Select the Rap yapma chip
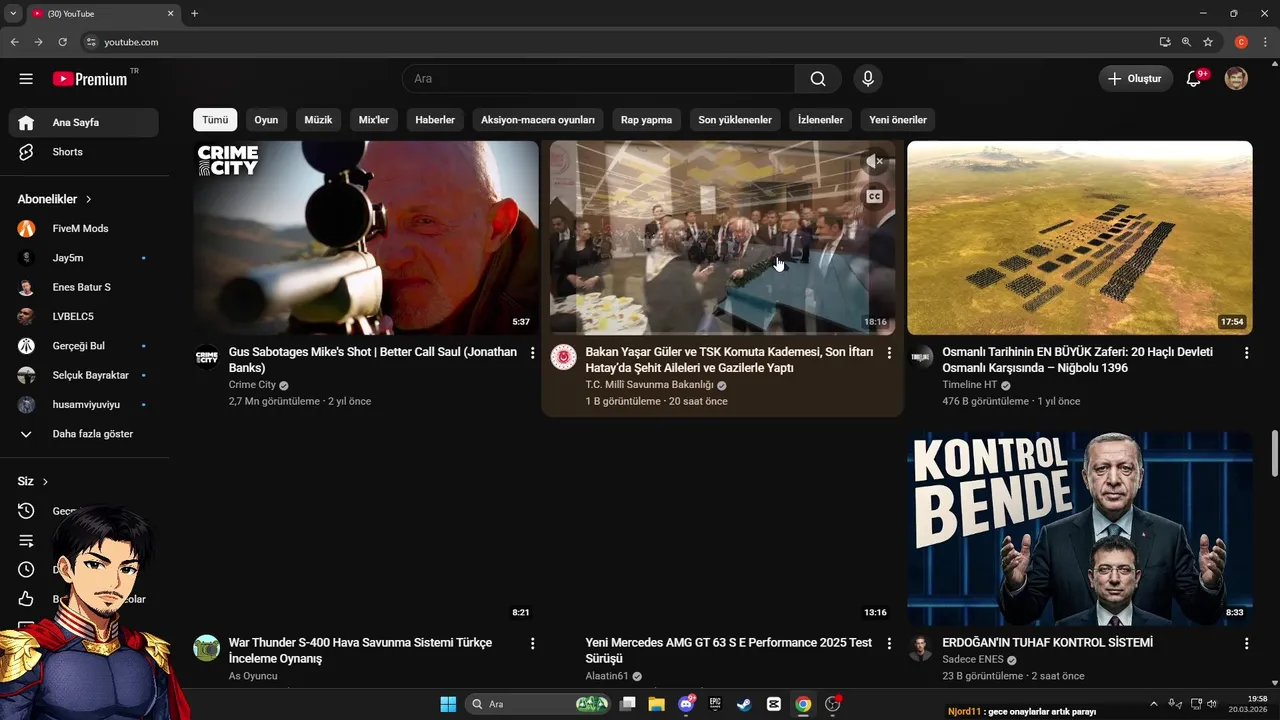Screen dimensions: 1280x720 [x=646, y=120]
